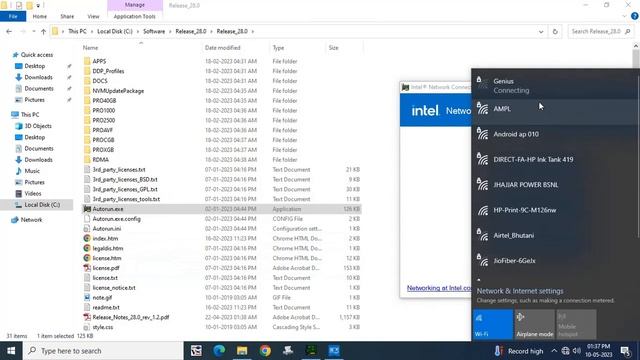Select This PC in navigation pane

tap(30, 115)
